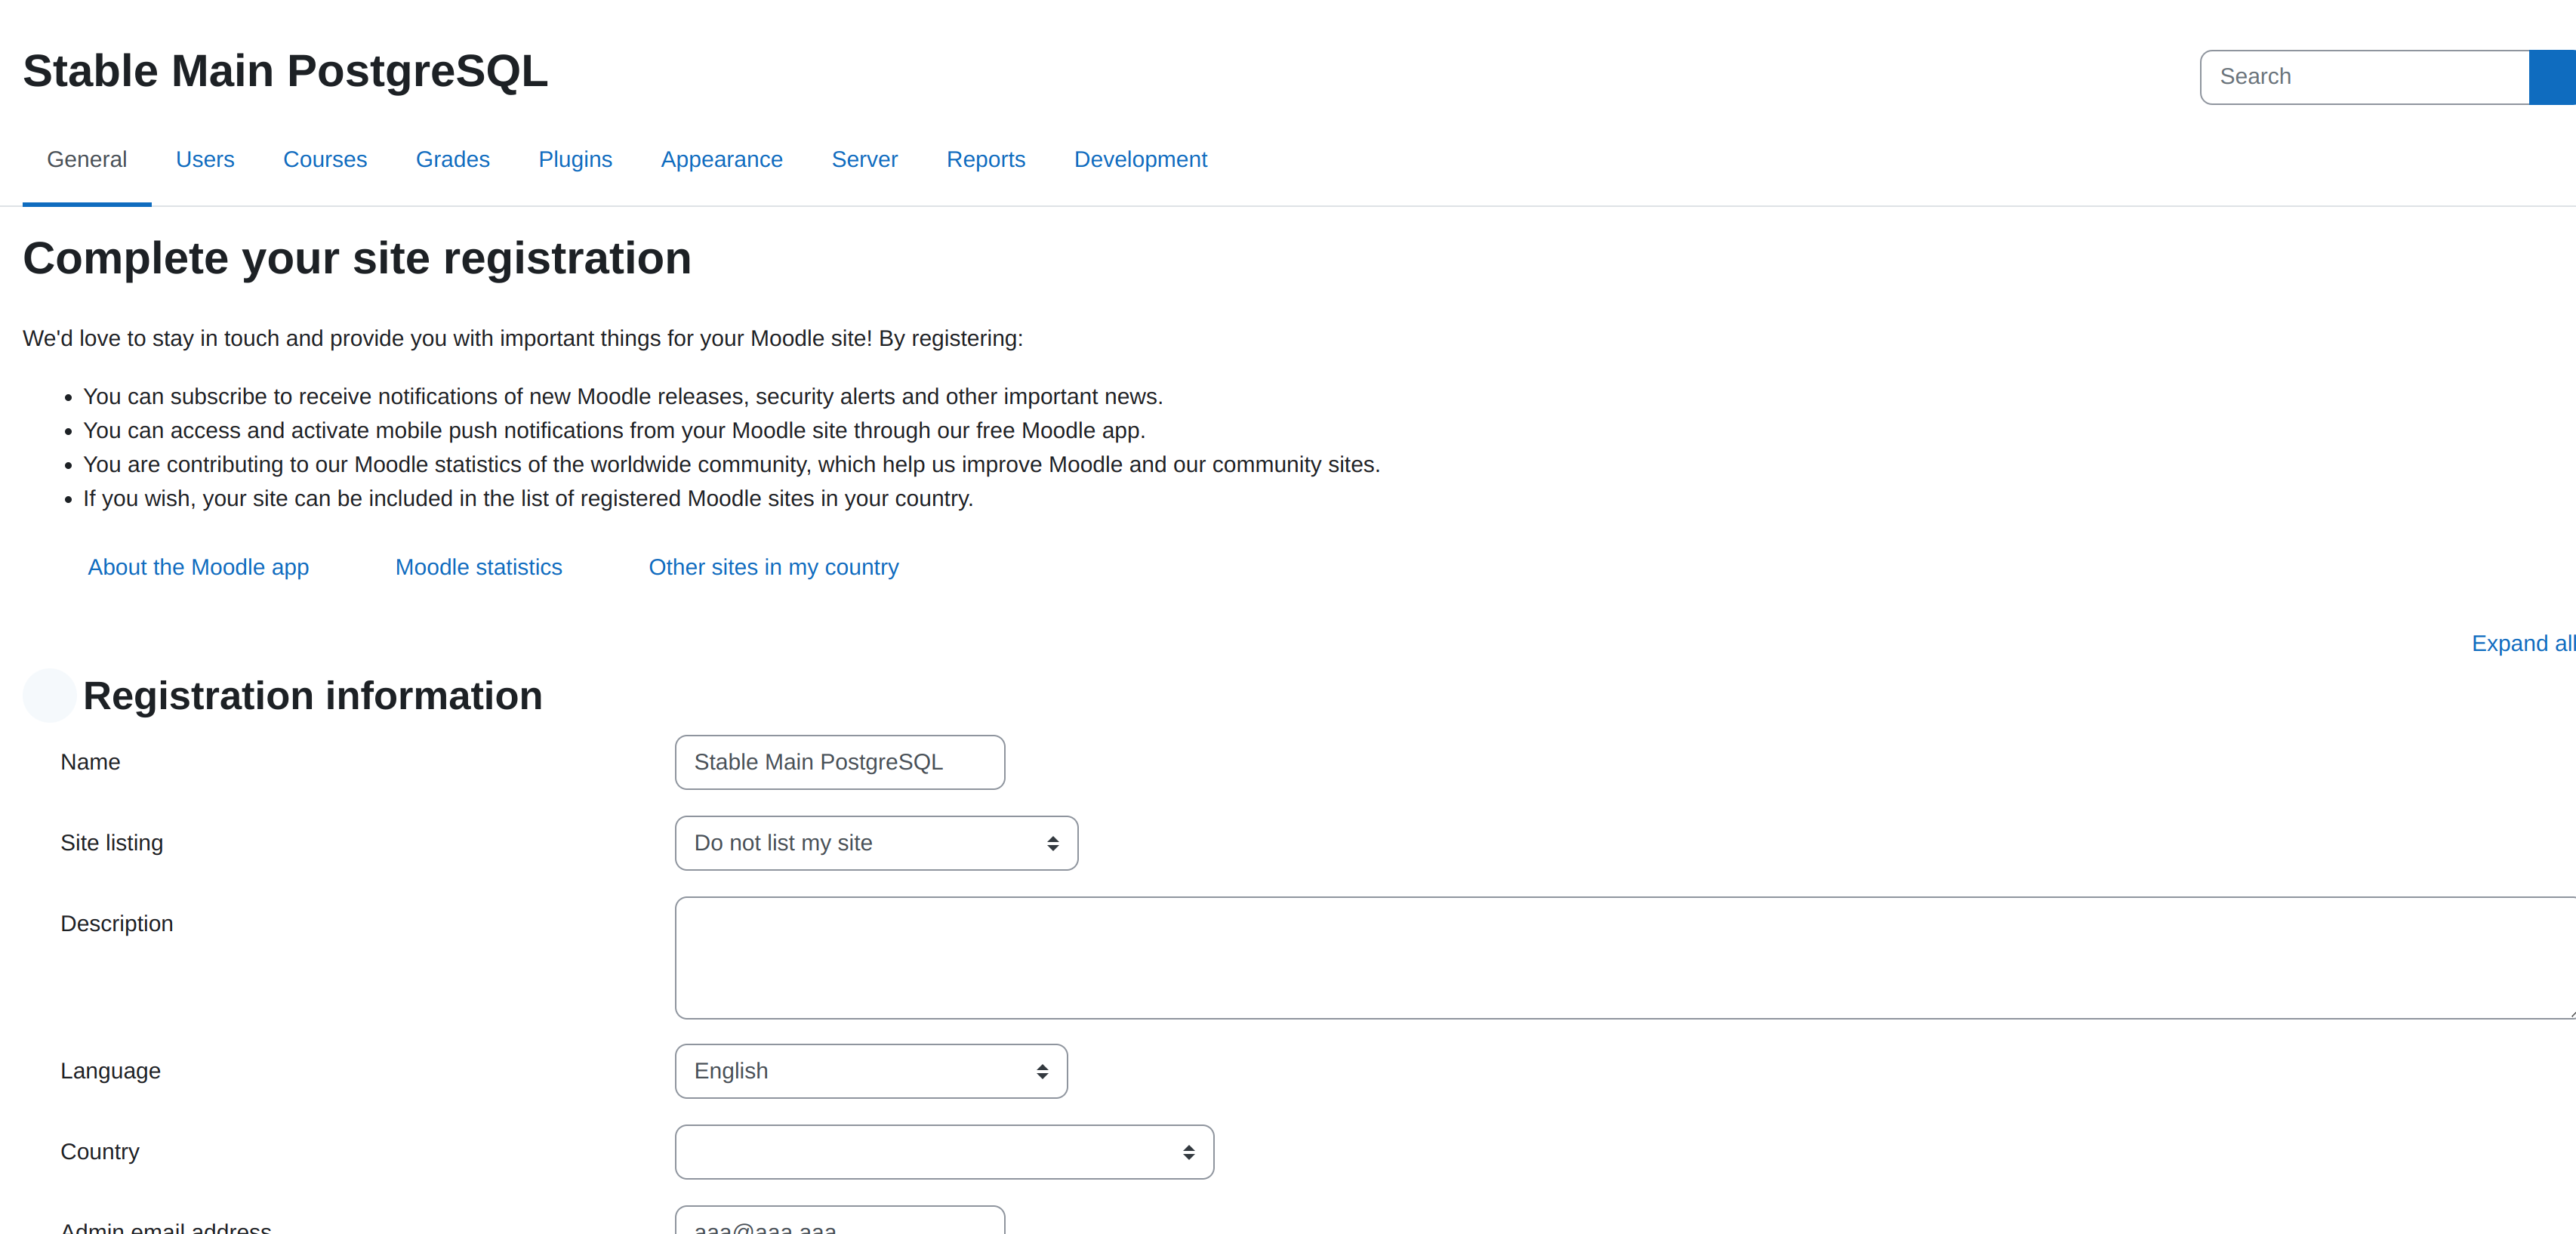
Task: Open the Courses tab
Action: point(325,159)
